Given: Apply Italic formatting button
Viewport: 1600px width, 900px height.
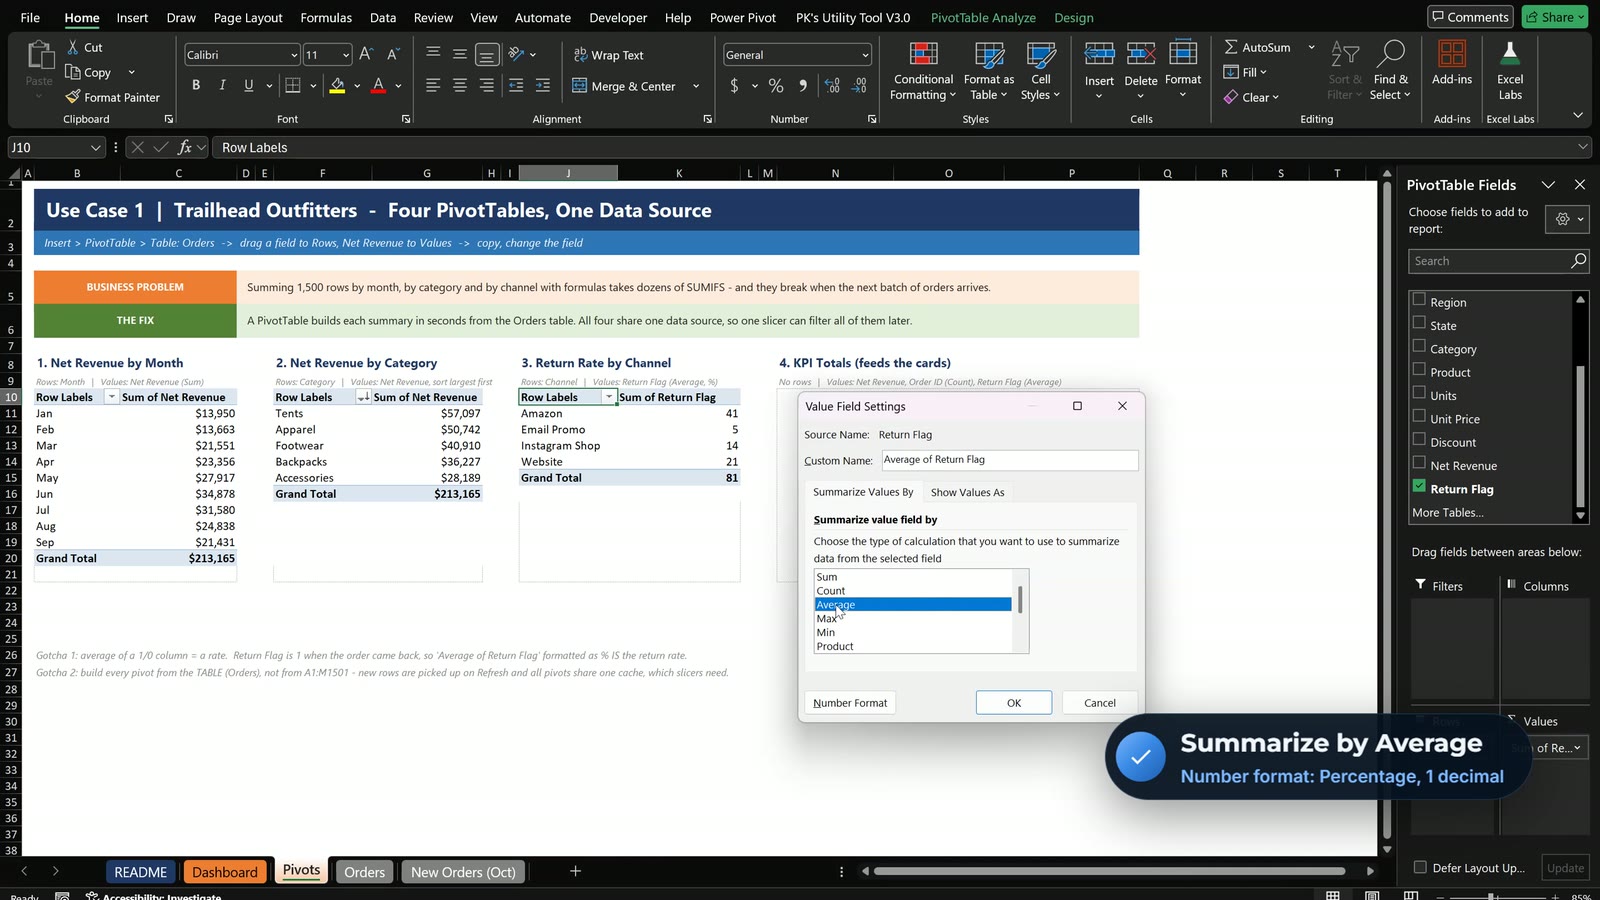Looking at the screenshot, I should (x=222, y=85).
